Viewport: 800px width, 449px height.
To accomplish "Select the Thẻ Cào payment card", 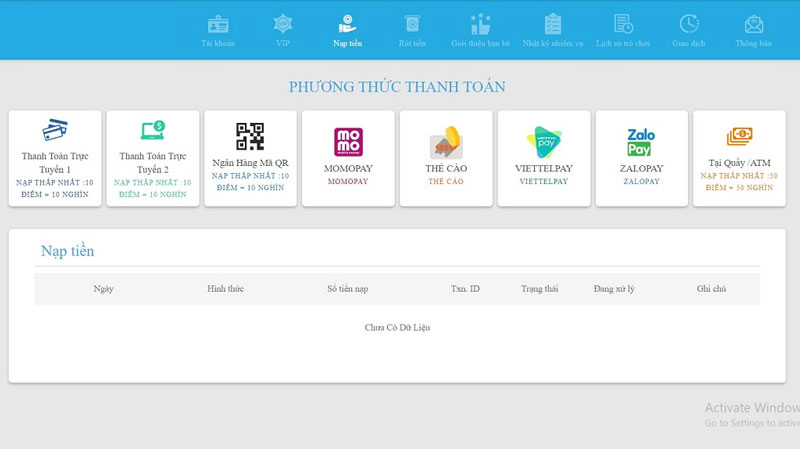I will point(446,158).
